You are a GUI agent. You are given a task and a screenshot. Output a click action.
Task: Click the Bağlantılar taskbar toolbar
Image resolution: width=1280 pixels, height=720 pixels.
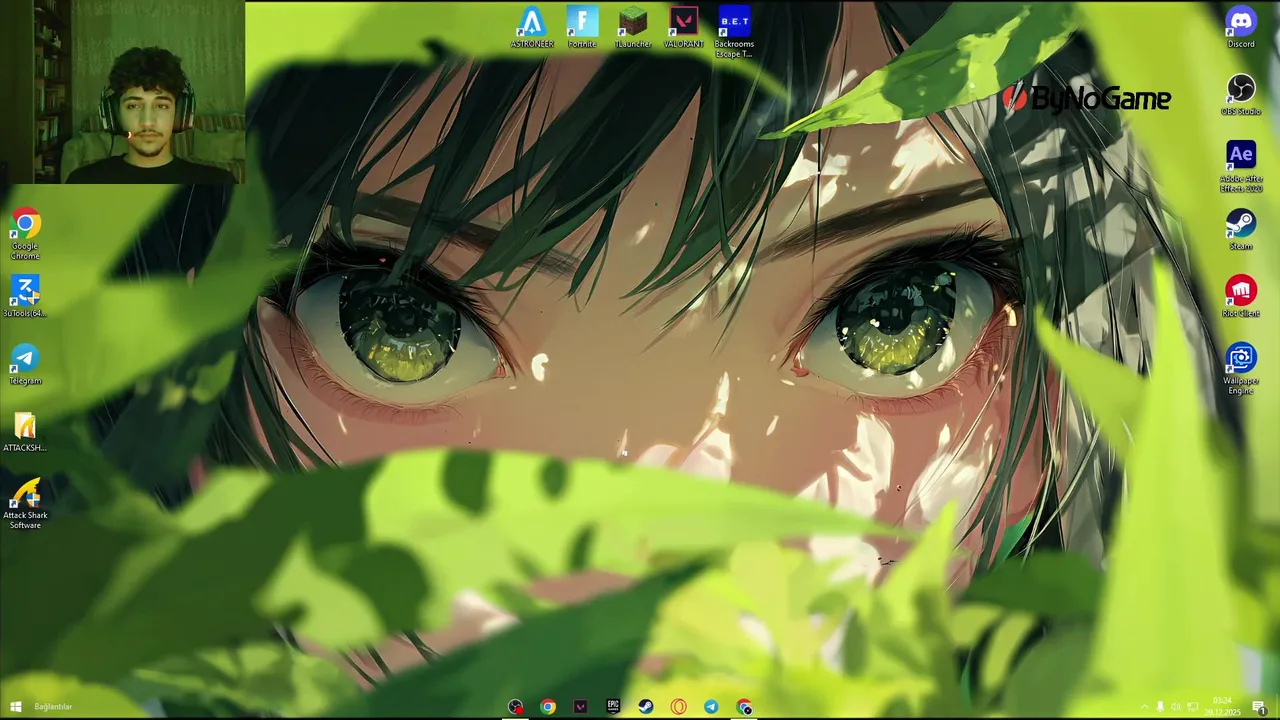point(53,707)
